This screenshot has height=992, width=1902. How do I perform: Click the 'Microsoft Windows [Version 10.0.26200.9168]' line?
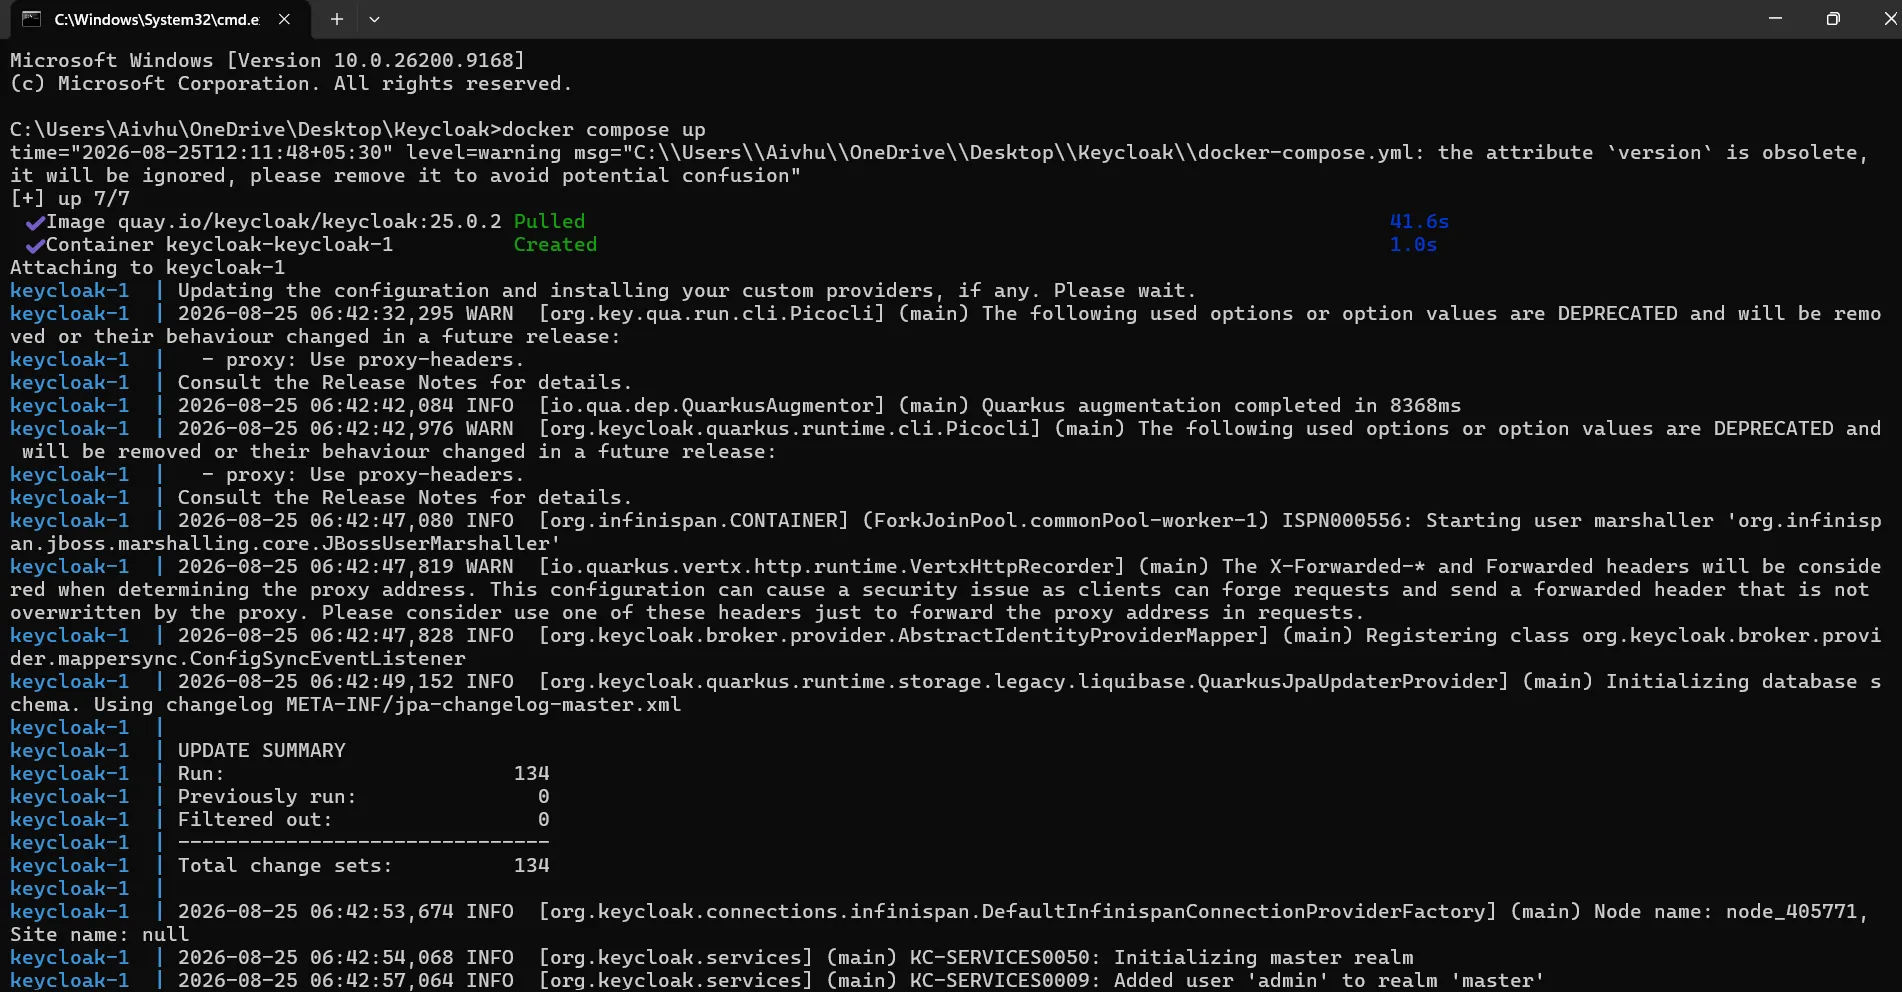pyautogui.click(x=267, y=60)
